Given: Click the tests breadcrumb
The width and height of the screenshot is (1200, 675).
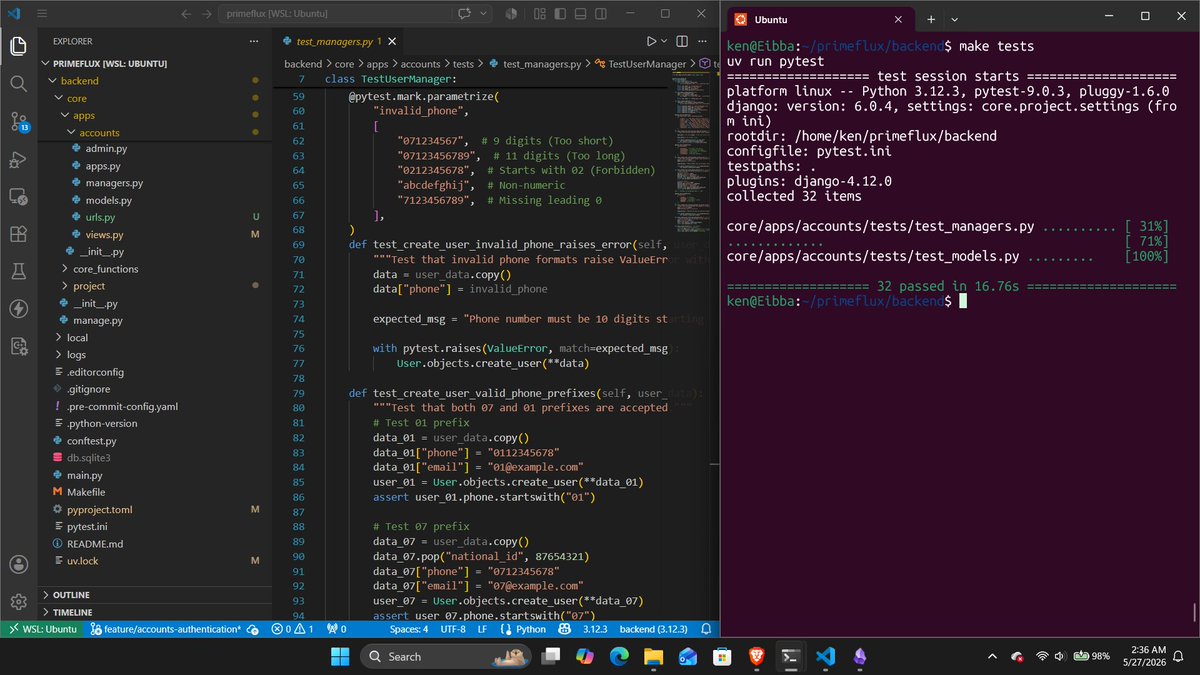Looking at the screenshot, I should coord(463,63).
